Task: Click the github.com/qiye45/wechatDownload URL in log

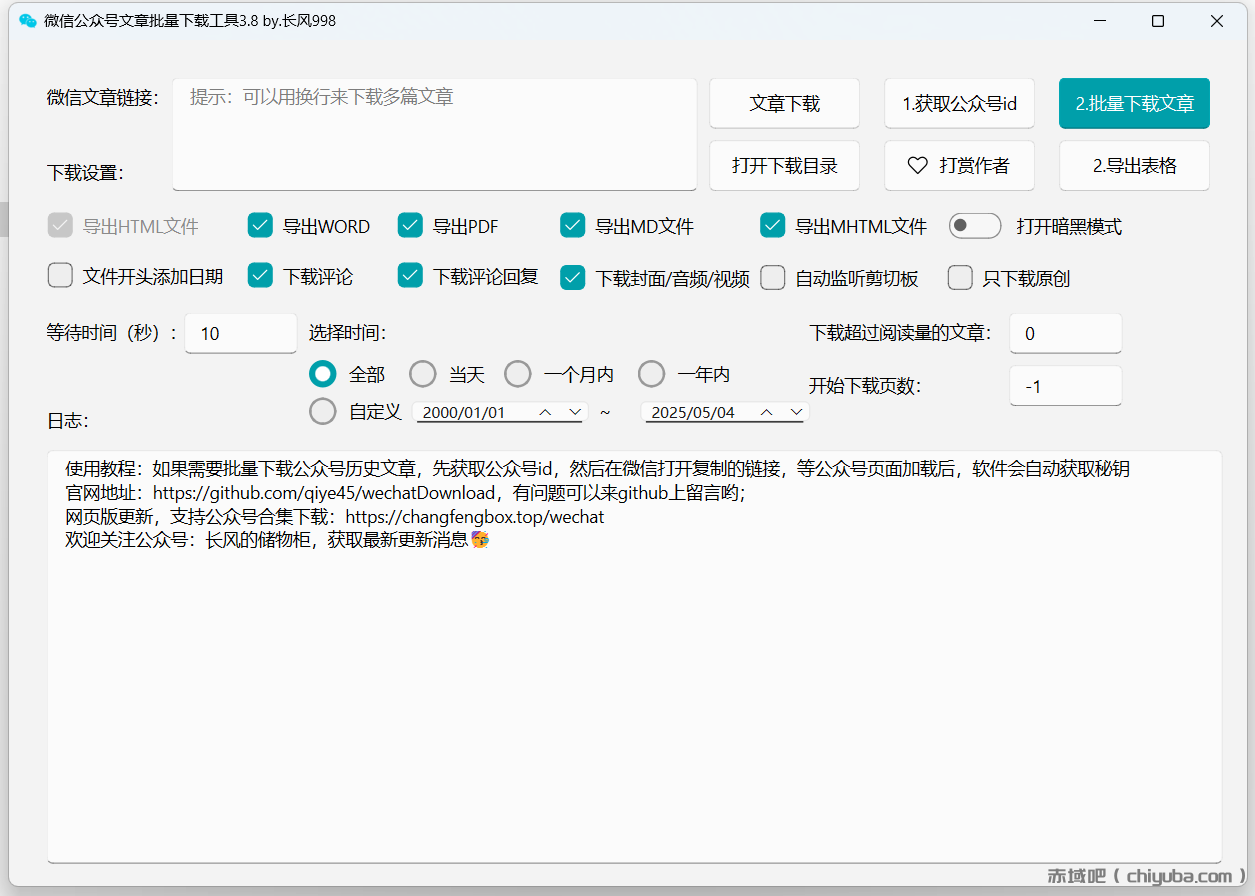Action: click(325, 493)
